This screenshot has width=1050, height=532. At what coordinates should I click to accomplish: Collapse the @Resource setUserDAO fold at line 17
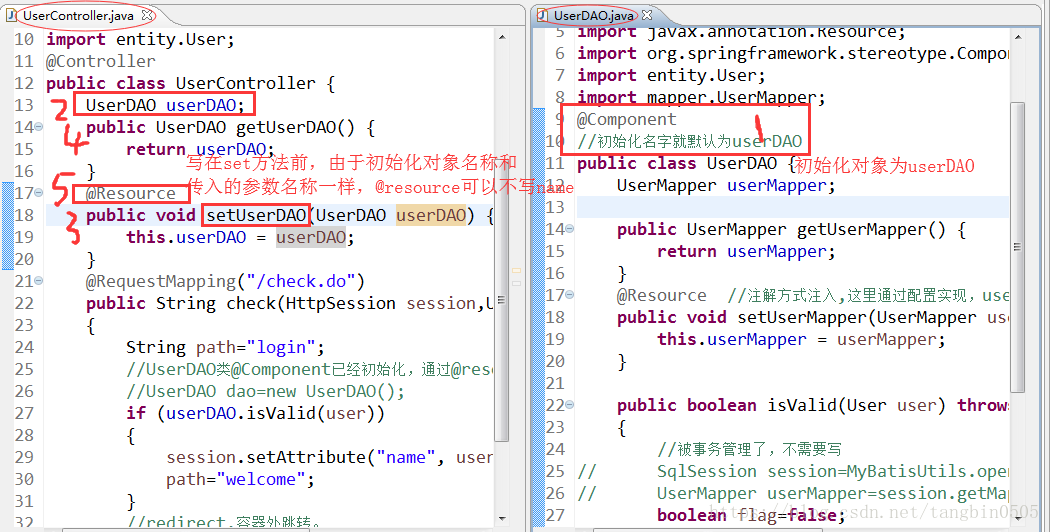(39, 193)
